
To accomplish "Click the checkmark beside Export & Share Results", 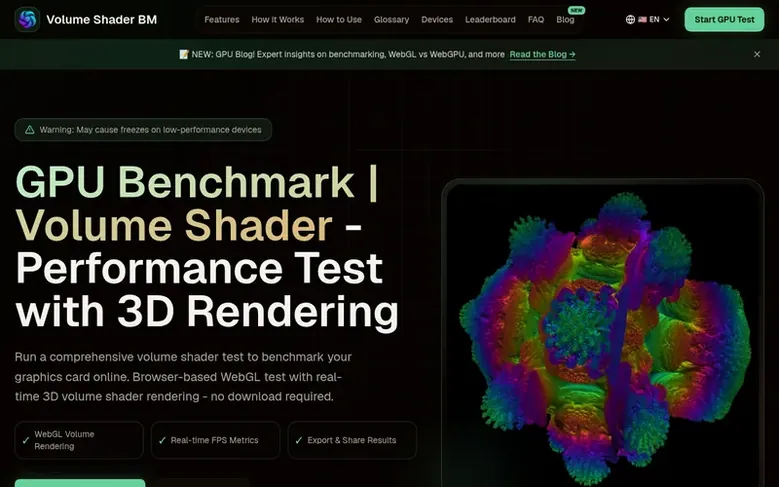I will tap(299, 440).
